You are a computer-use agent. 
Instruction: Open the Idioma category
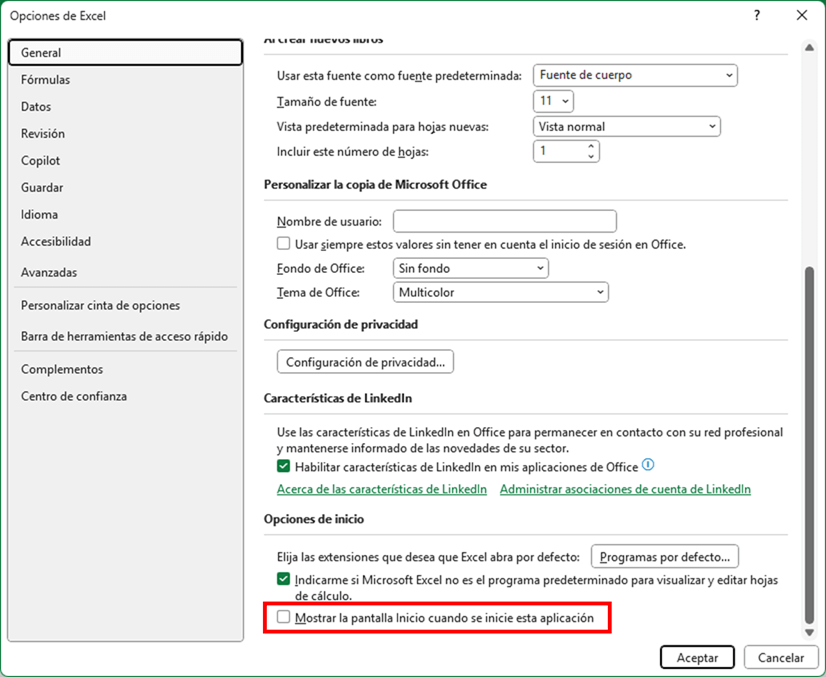[125, 214]
